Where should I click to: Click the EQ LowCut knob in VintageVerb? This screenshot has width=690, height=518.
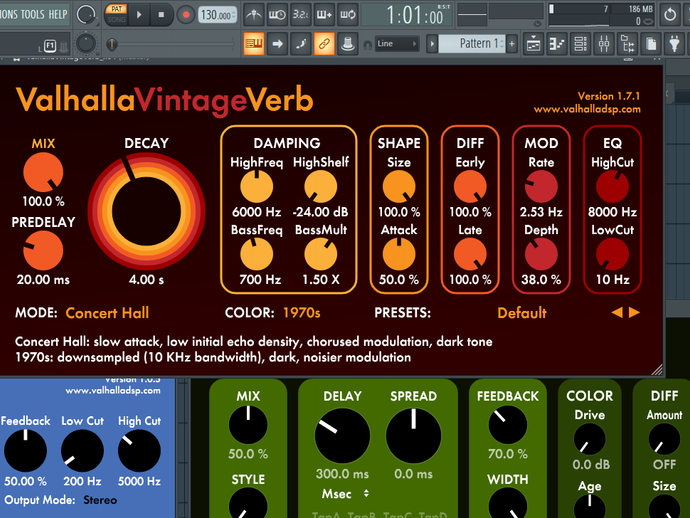coord(613,254)
